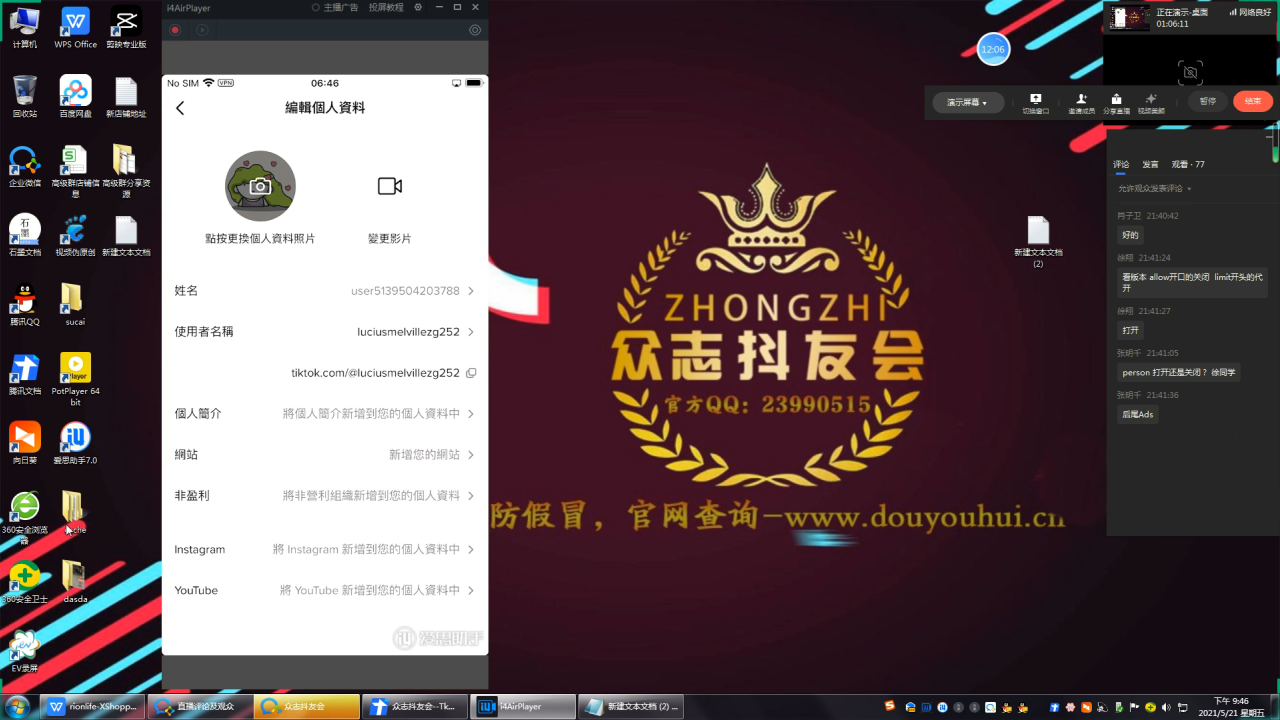Toggle the disabled camera icon in preview

(x=1190, y=72)
